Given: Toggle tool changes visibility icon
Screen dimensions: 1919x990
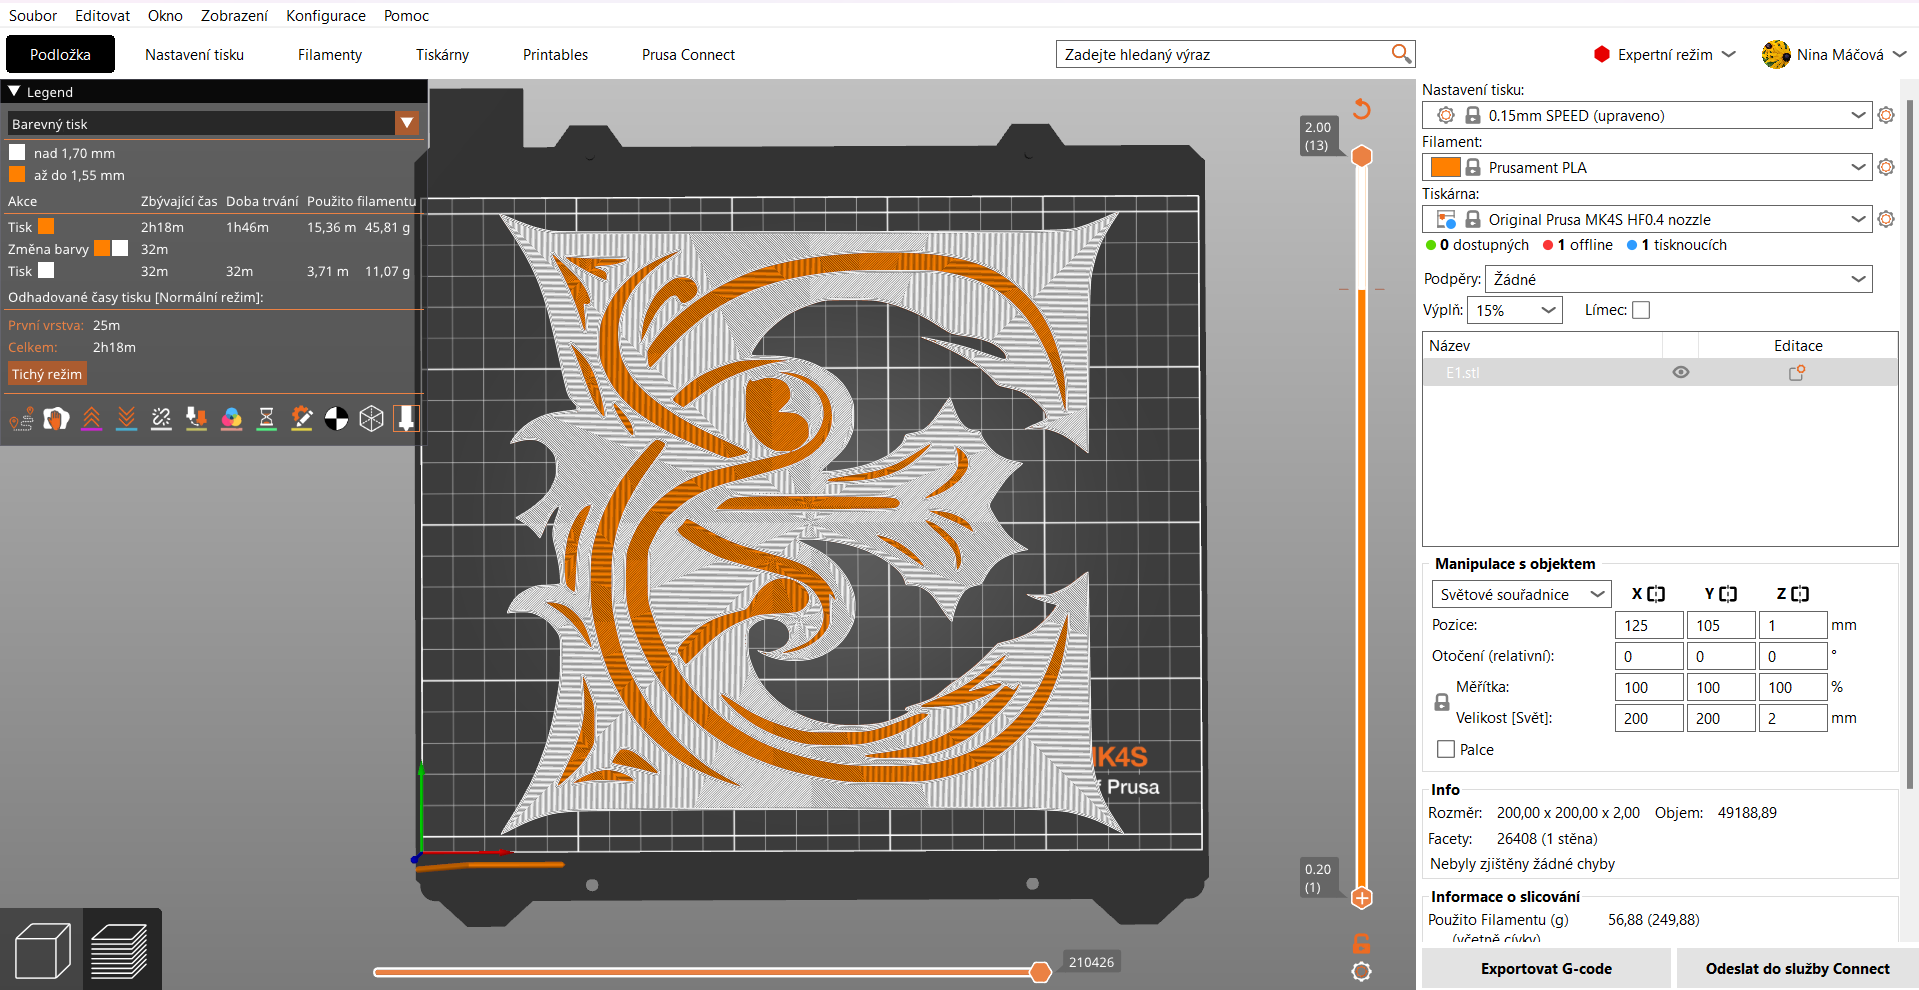Looking at the screenshot, I should [197, 419].
